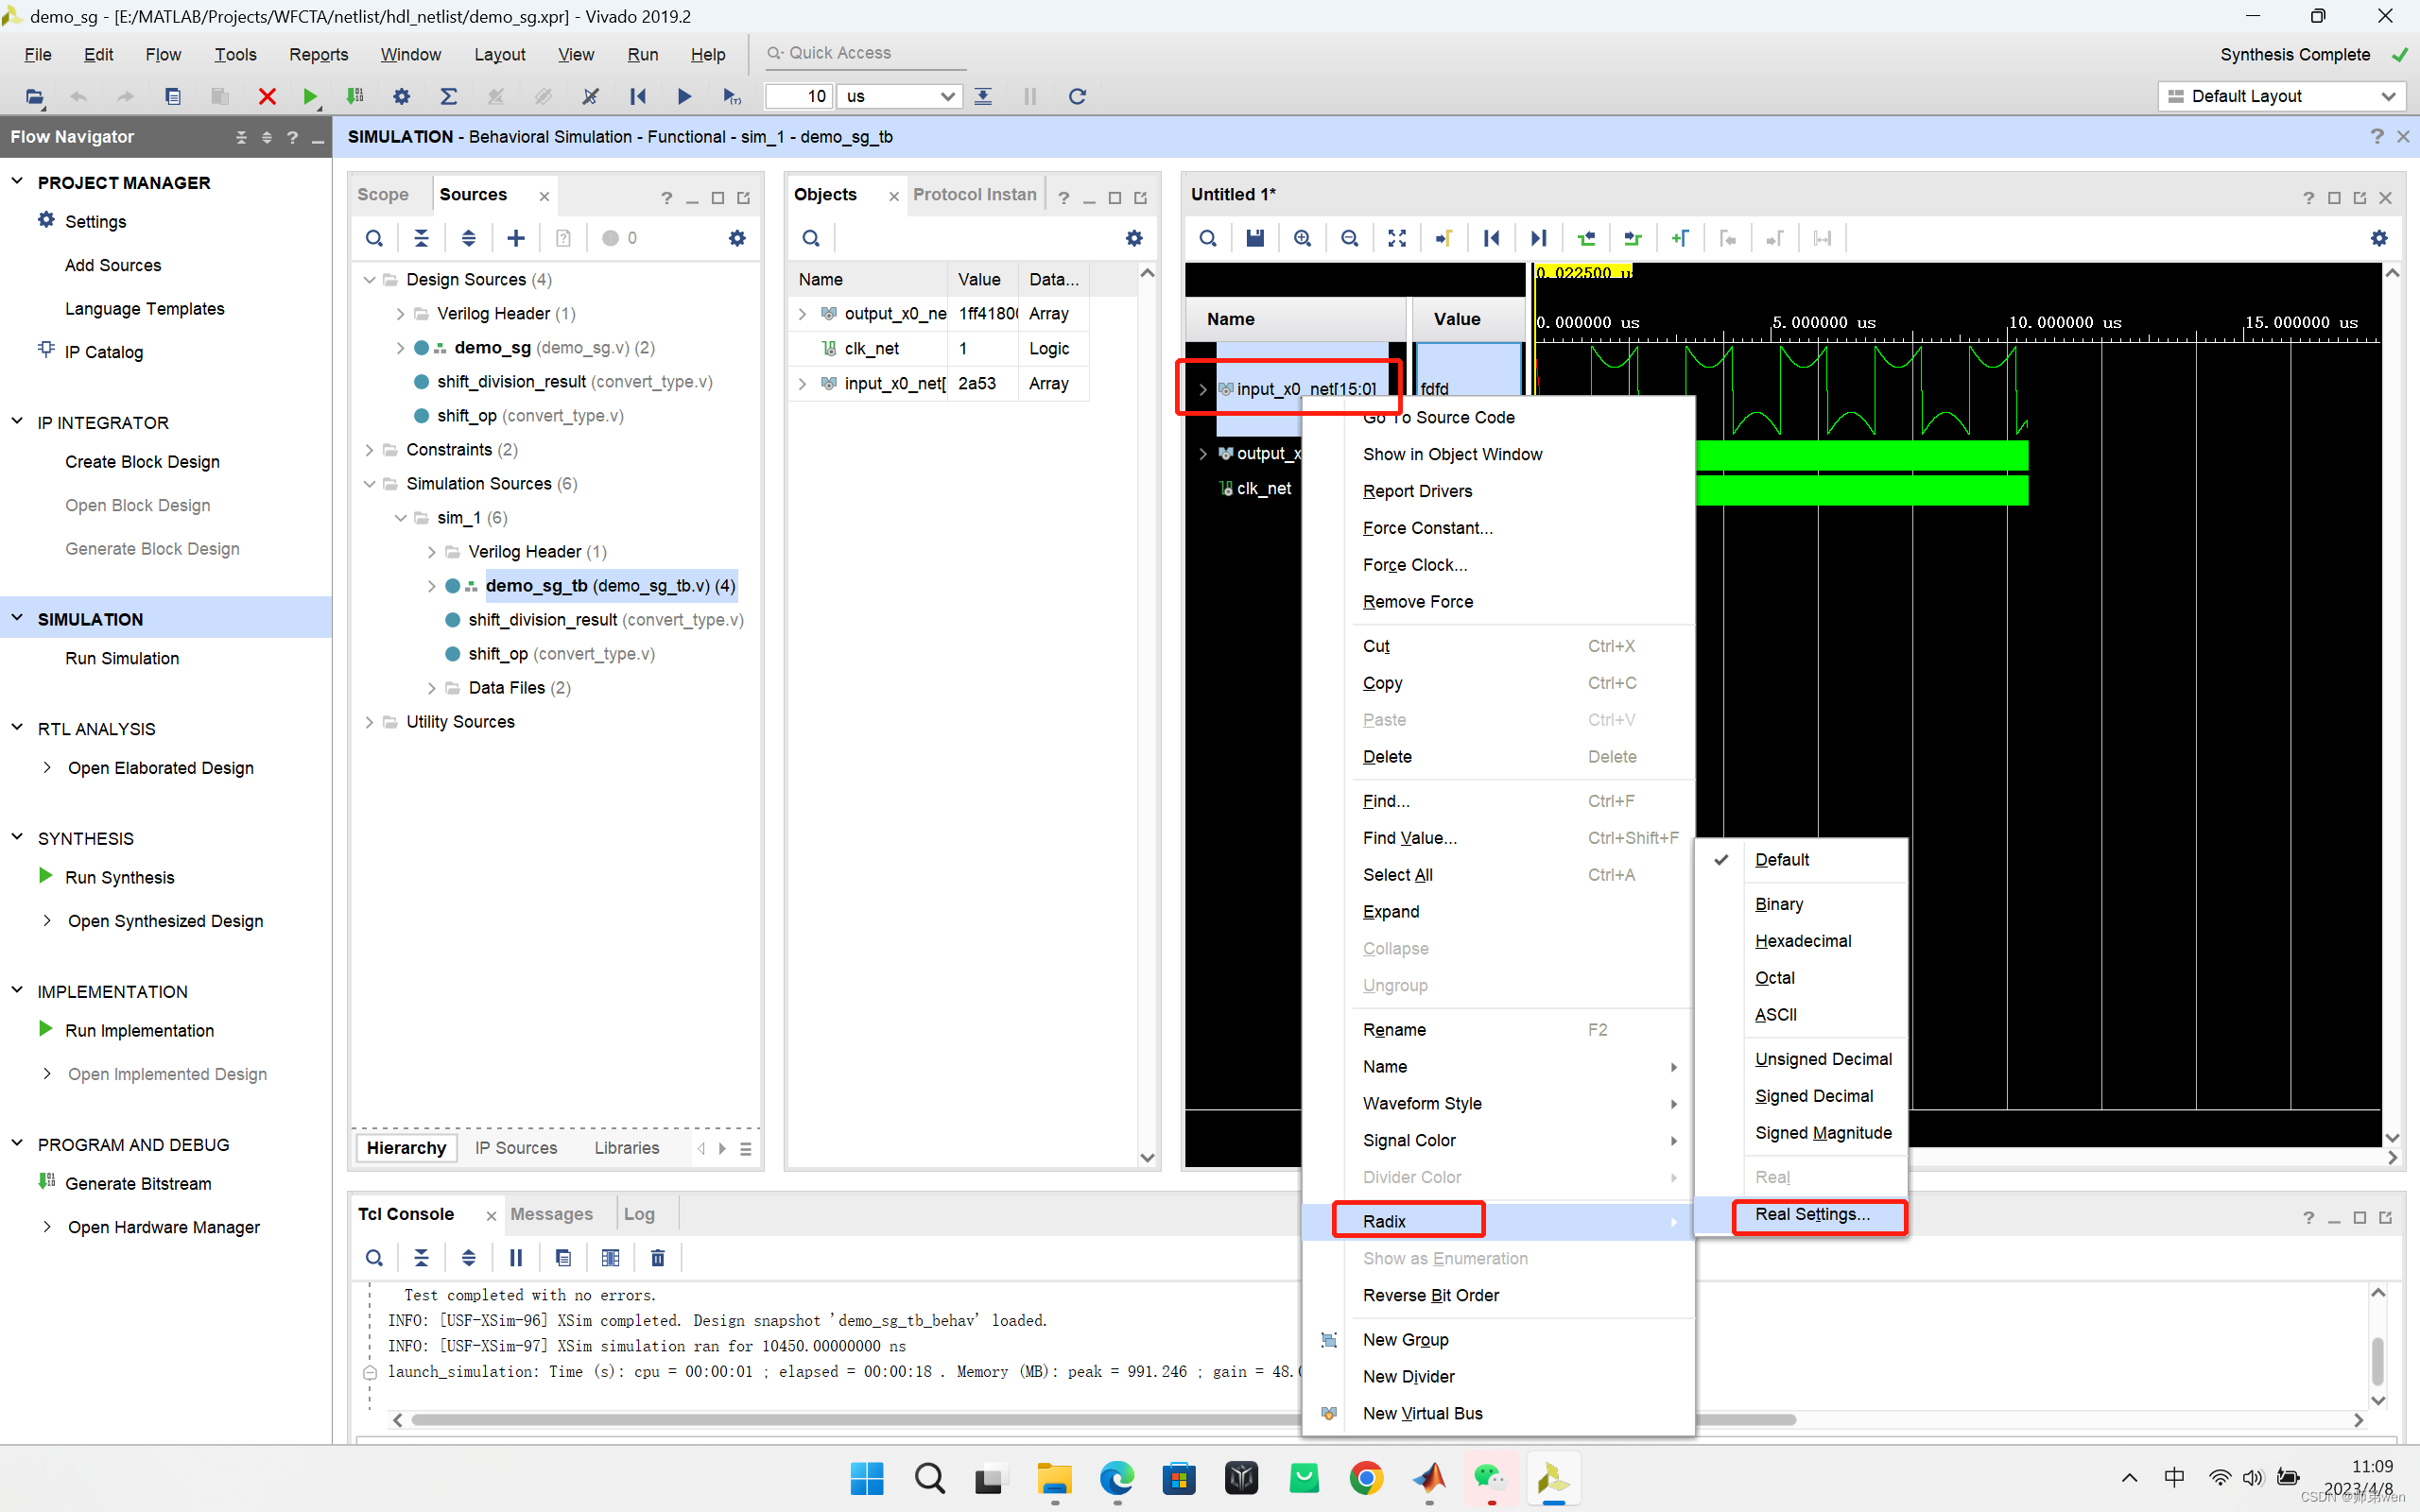The image size is (2420, 1512).
Task: Open Chrome from the Windows taskbar
Action: tap(1366, 1478)
